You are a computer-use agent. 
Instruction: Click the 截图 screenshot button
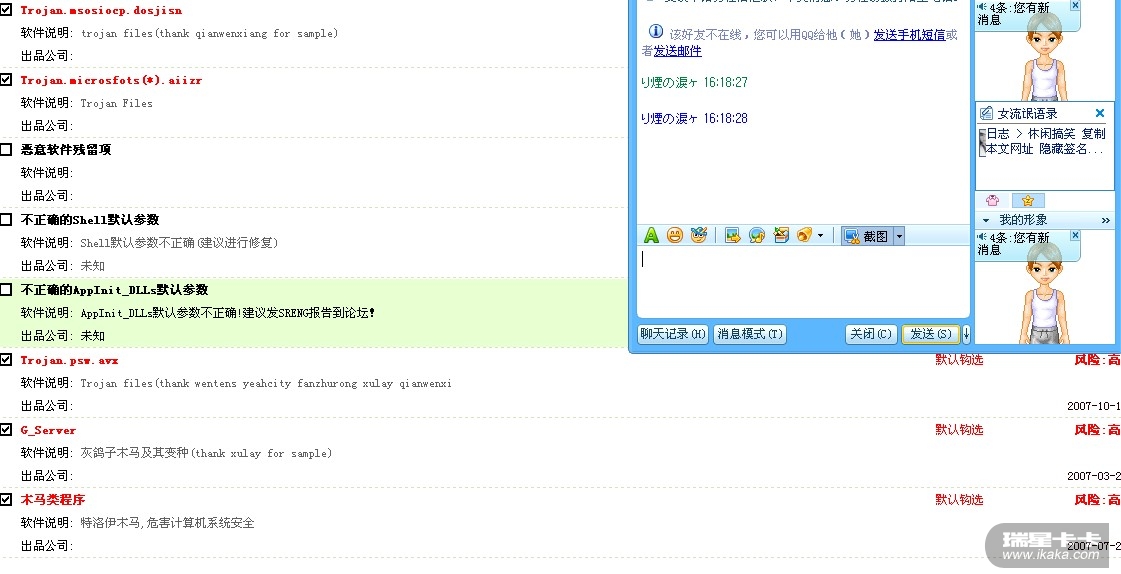coord(866,236)
